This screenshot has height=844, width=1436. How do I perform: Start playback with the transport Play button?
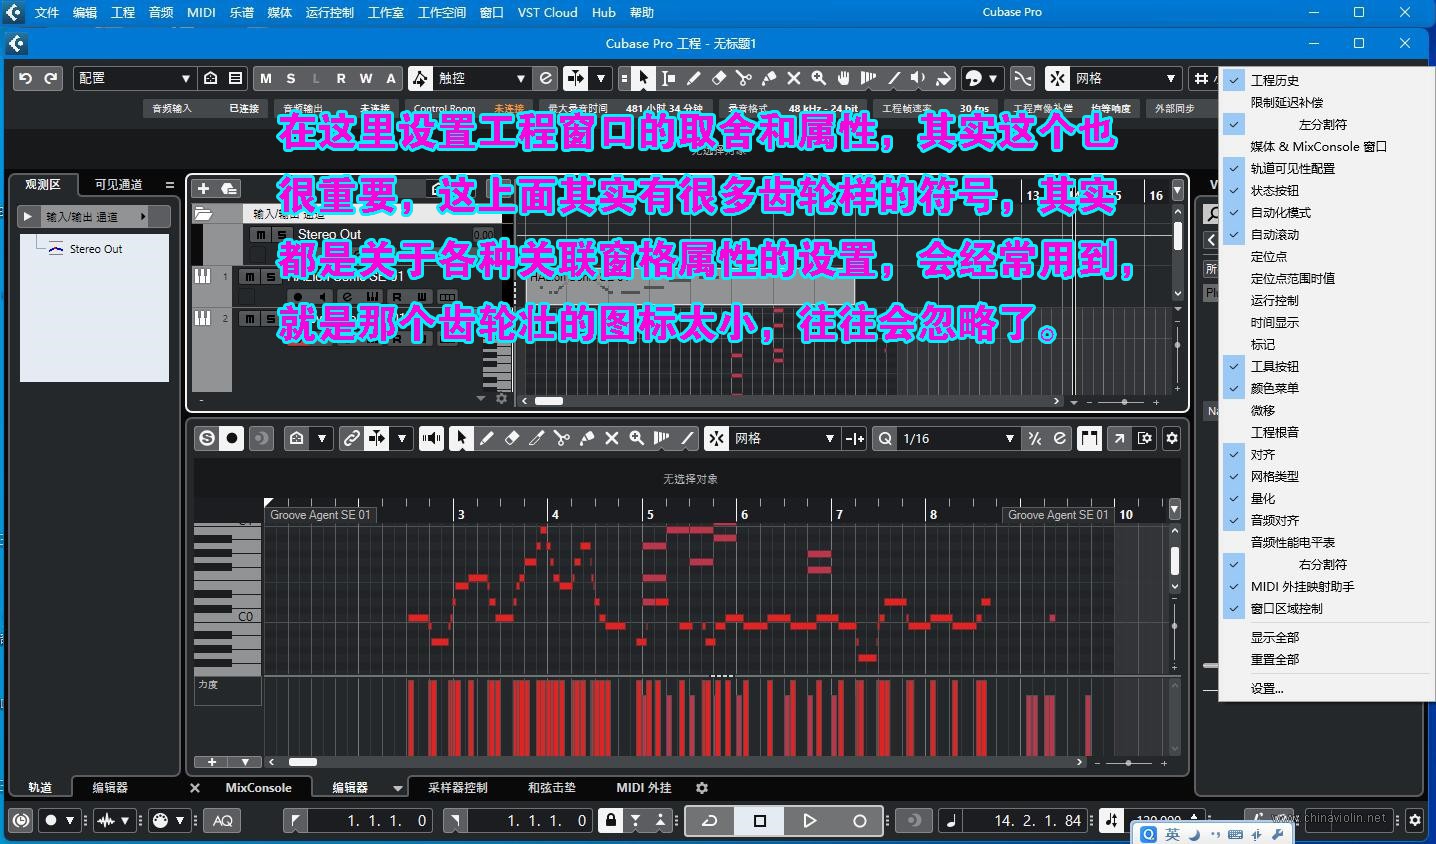(809, 821)
